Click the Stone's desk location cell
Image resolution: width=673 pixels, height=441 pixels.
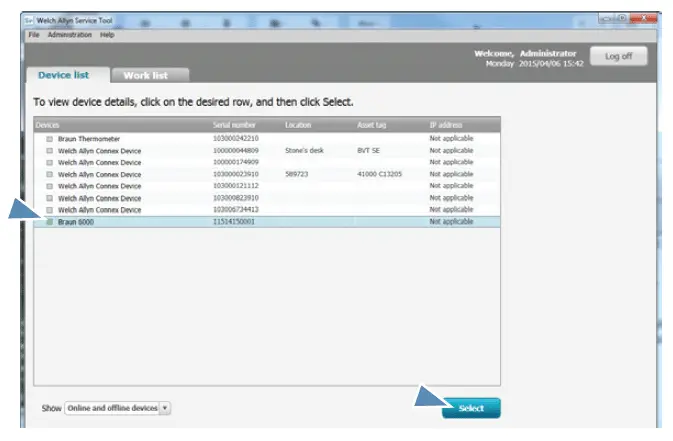pyautogui.click(x=304, y=150)
